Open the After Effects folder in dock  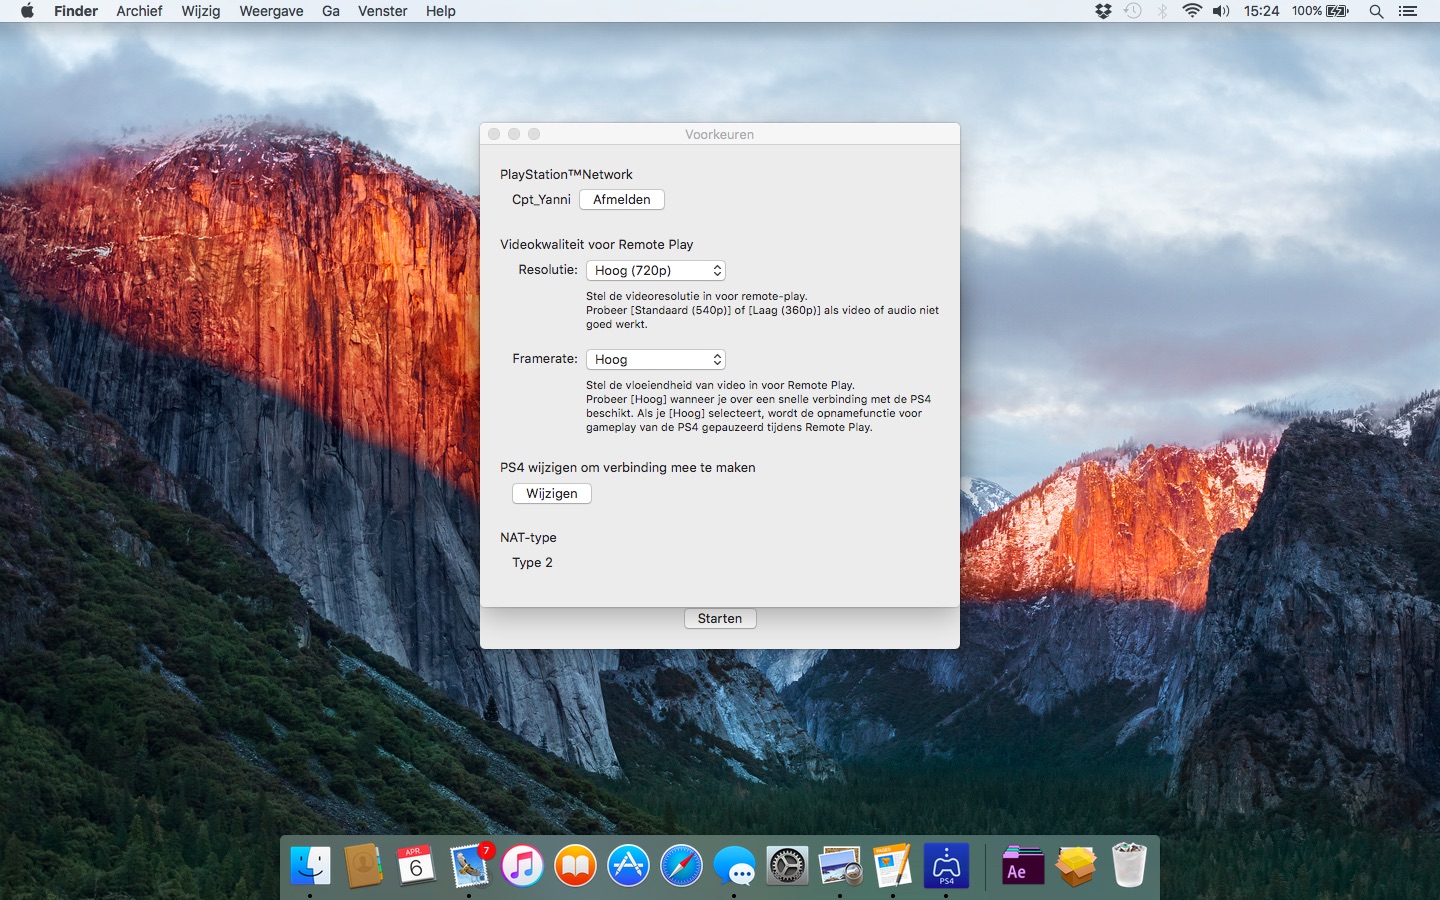(x=1022, y=865)
